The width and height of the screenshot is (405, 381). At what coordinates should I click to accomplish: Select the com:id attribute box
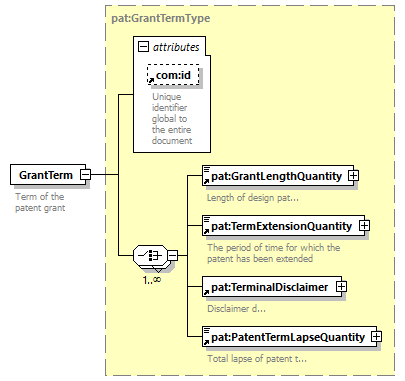click(x=173, y=75)
